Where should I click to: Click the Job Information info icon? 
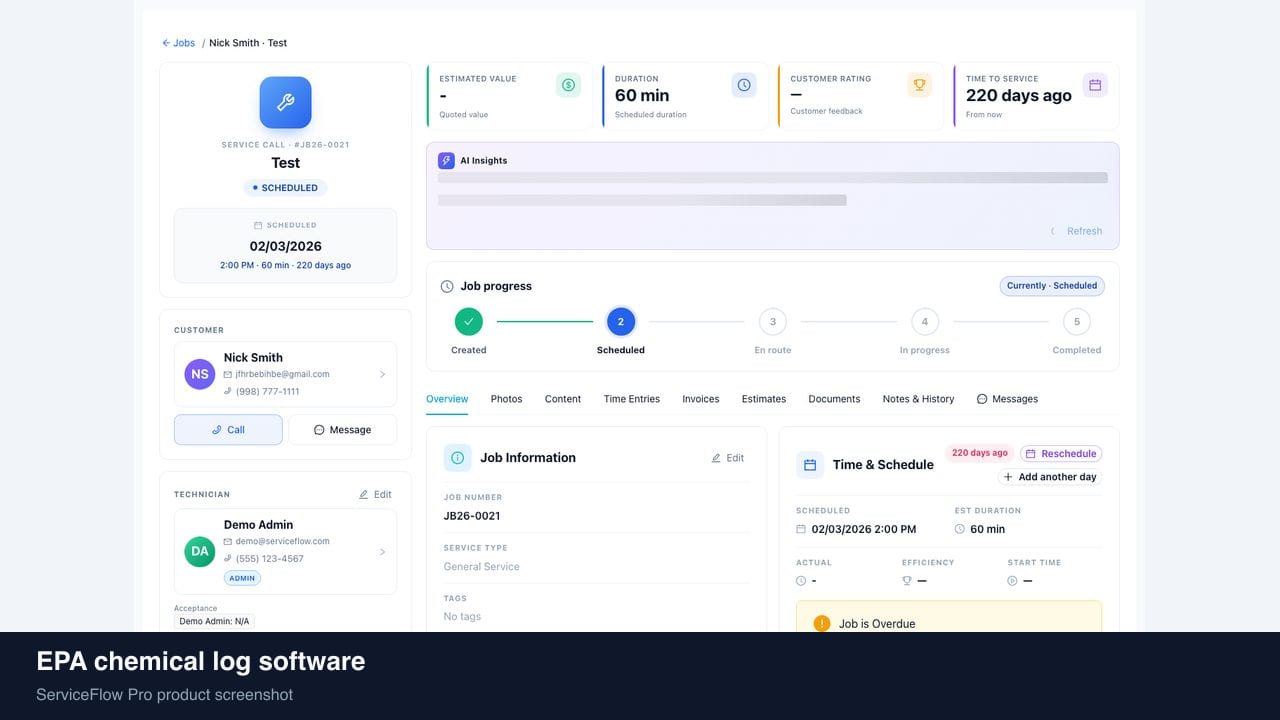point(458,458)
